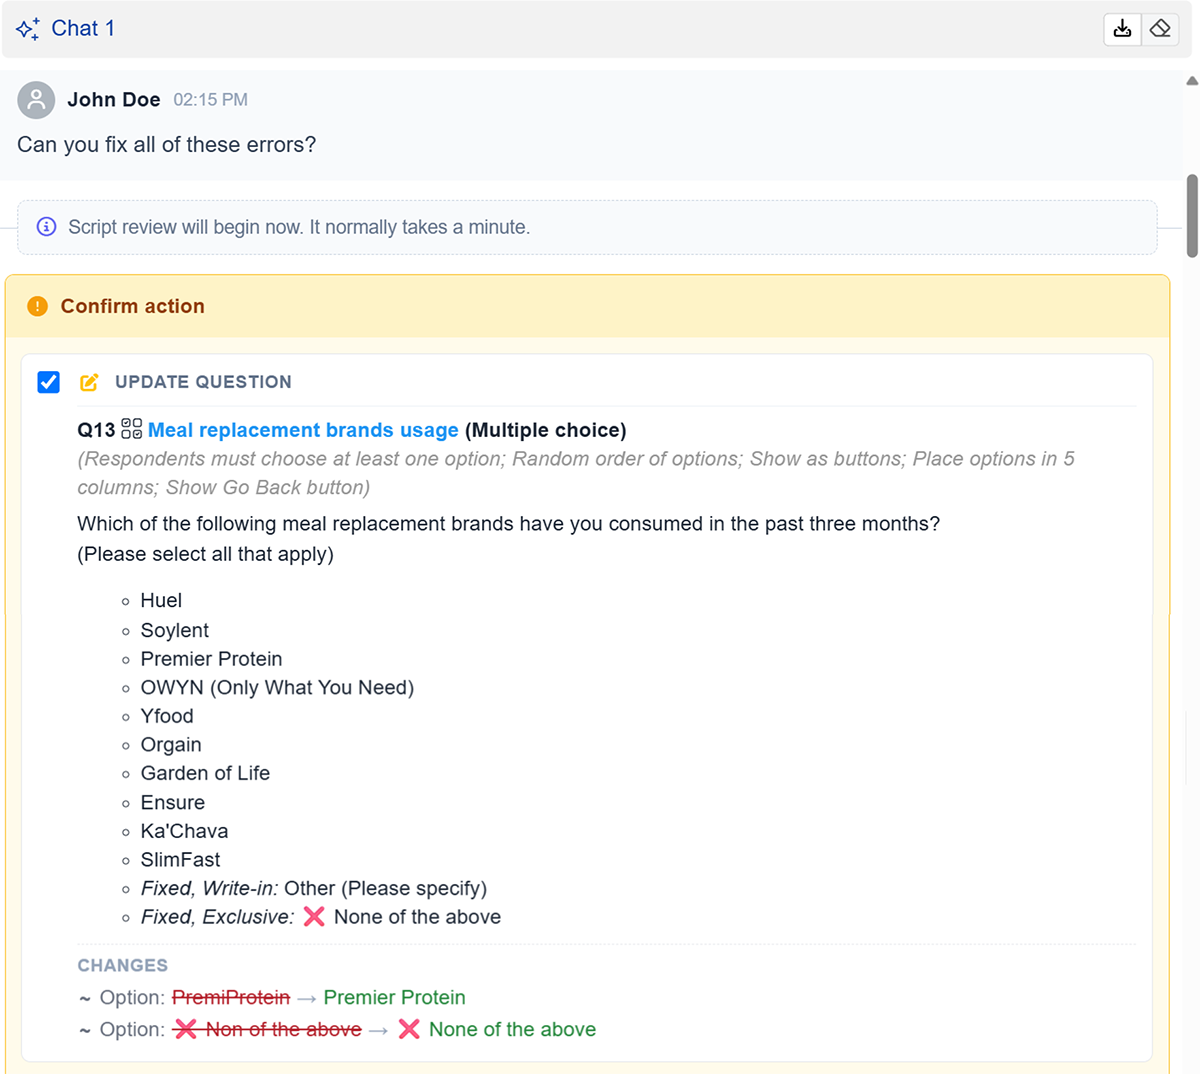Click the green None of the above text
Screen dimensions: 1200x1074
tap(512, 1029)
